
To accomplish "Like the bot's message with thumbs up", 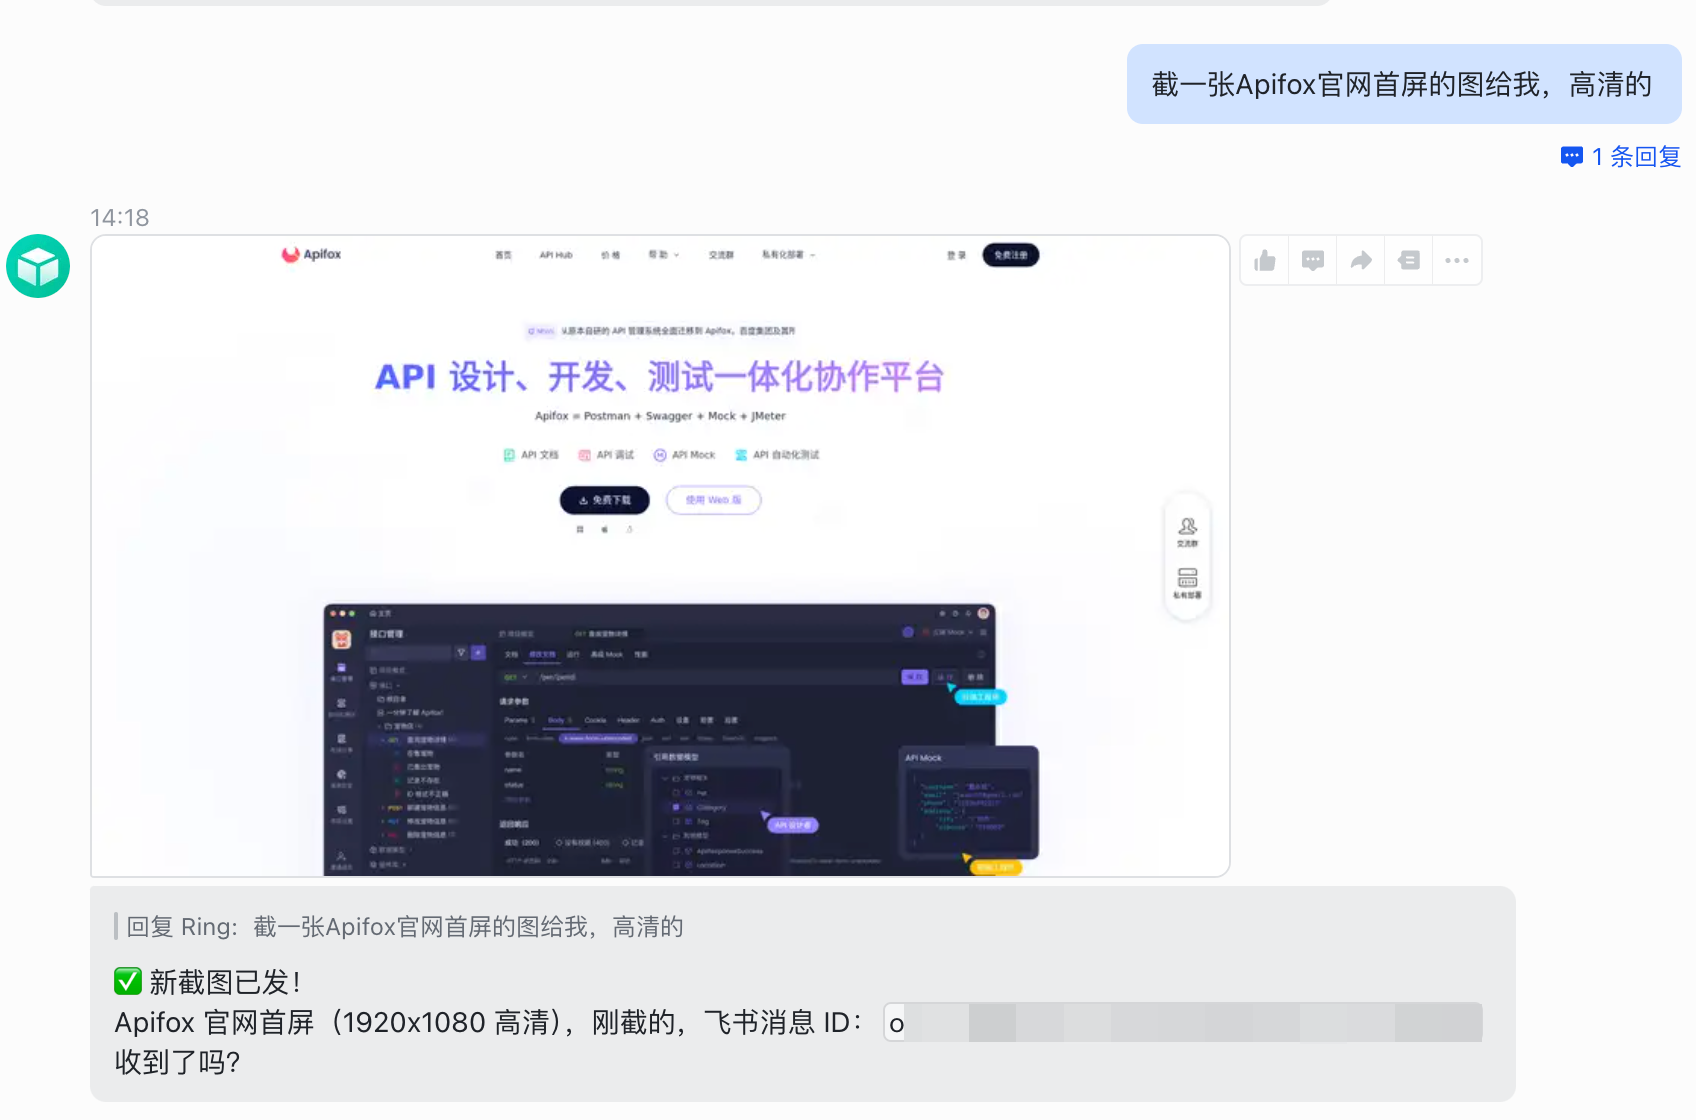I will (1263, 260).
